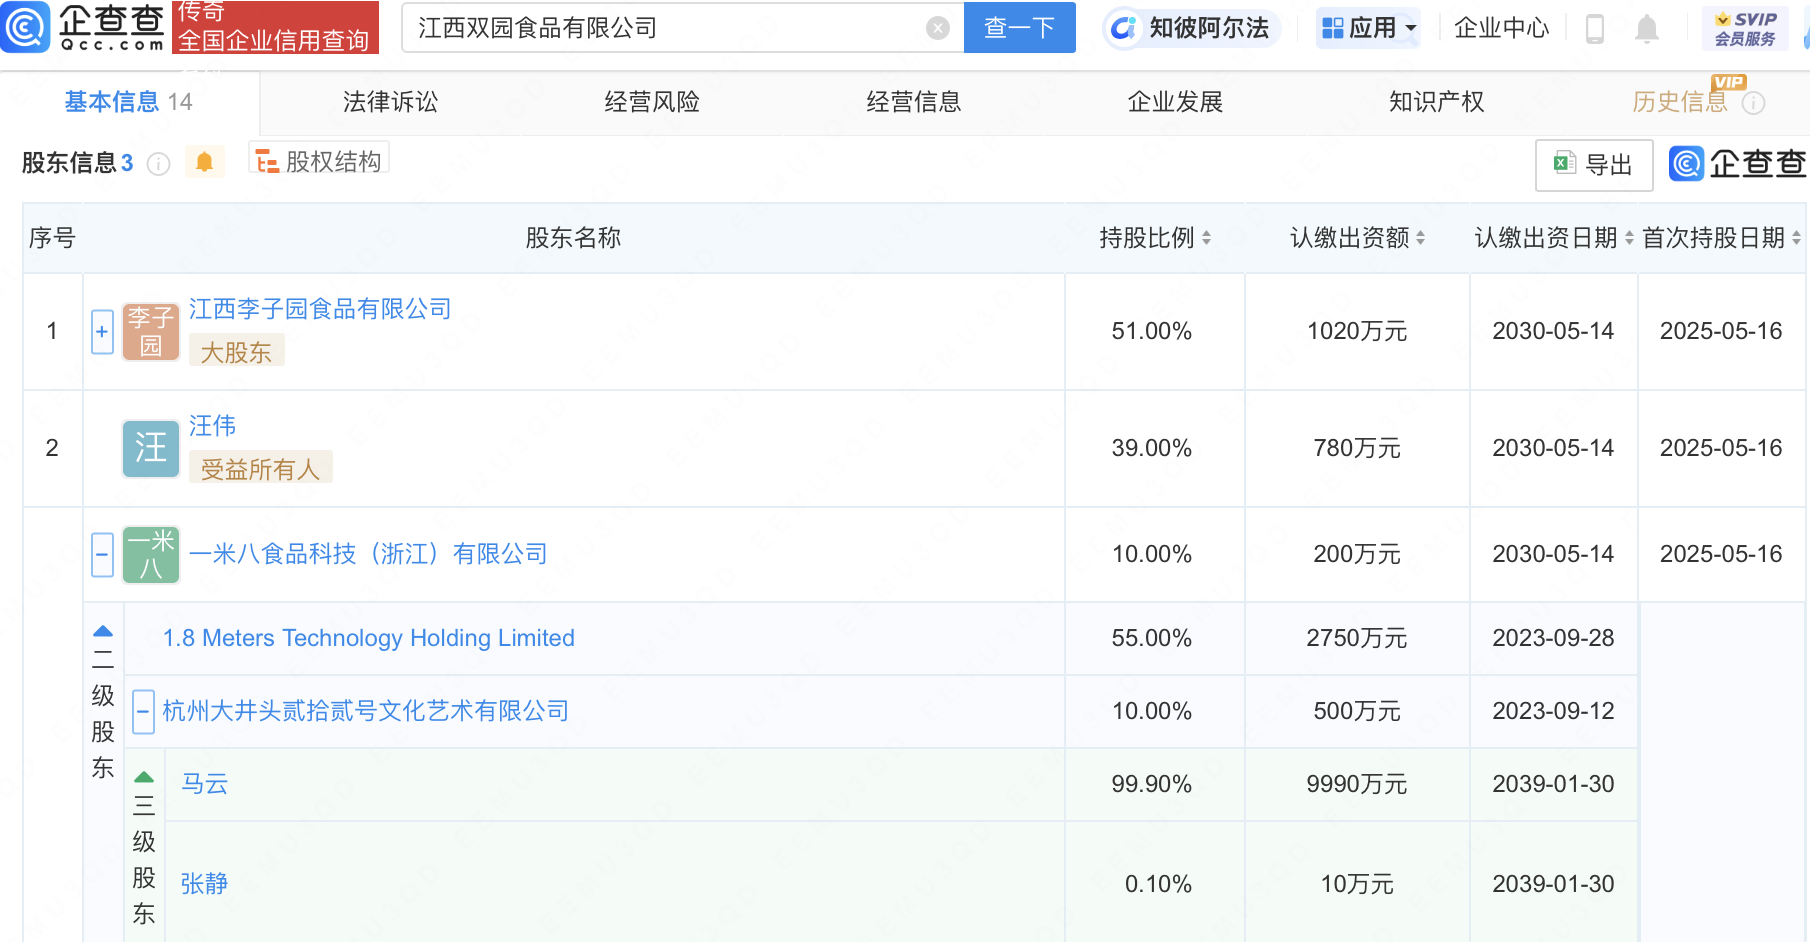
Task: Open the mobile phone app icon
Action: coord(1595,29)
